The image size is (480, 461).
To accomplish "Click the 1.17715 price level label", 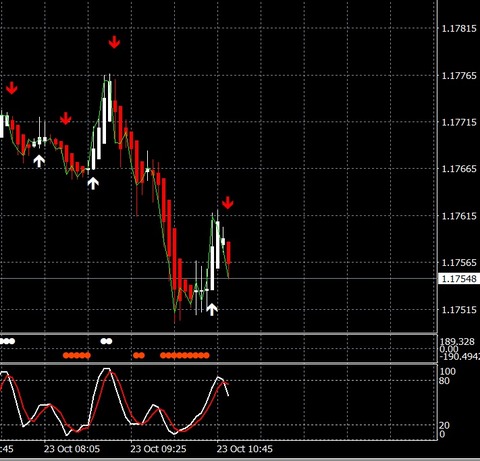I will point(459,122).
